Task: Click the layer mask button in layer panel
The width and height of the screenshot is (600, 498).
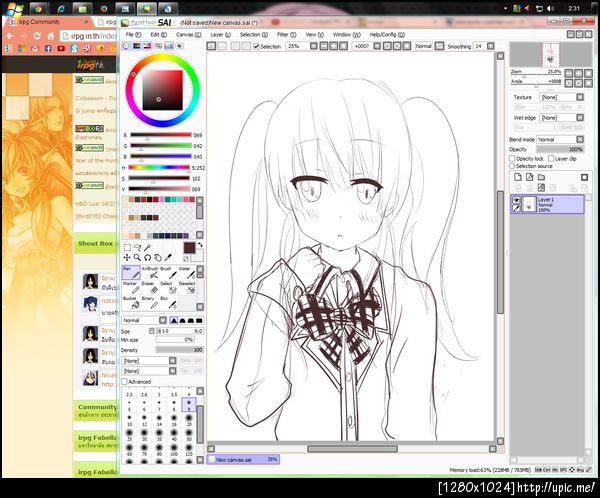Action: [x=584, y=177]
